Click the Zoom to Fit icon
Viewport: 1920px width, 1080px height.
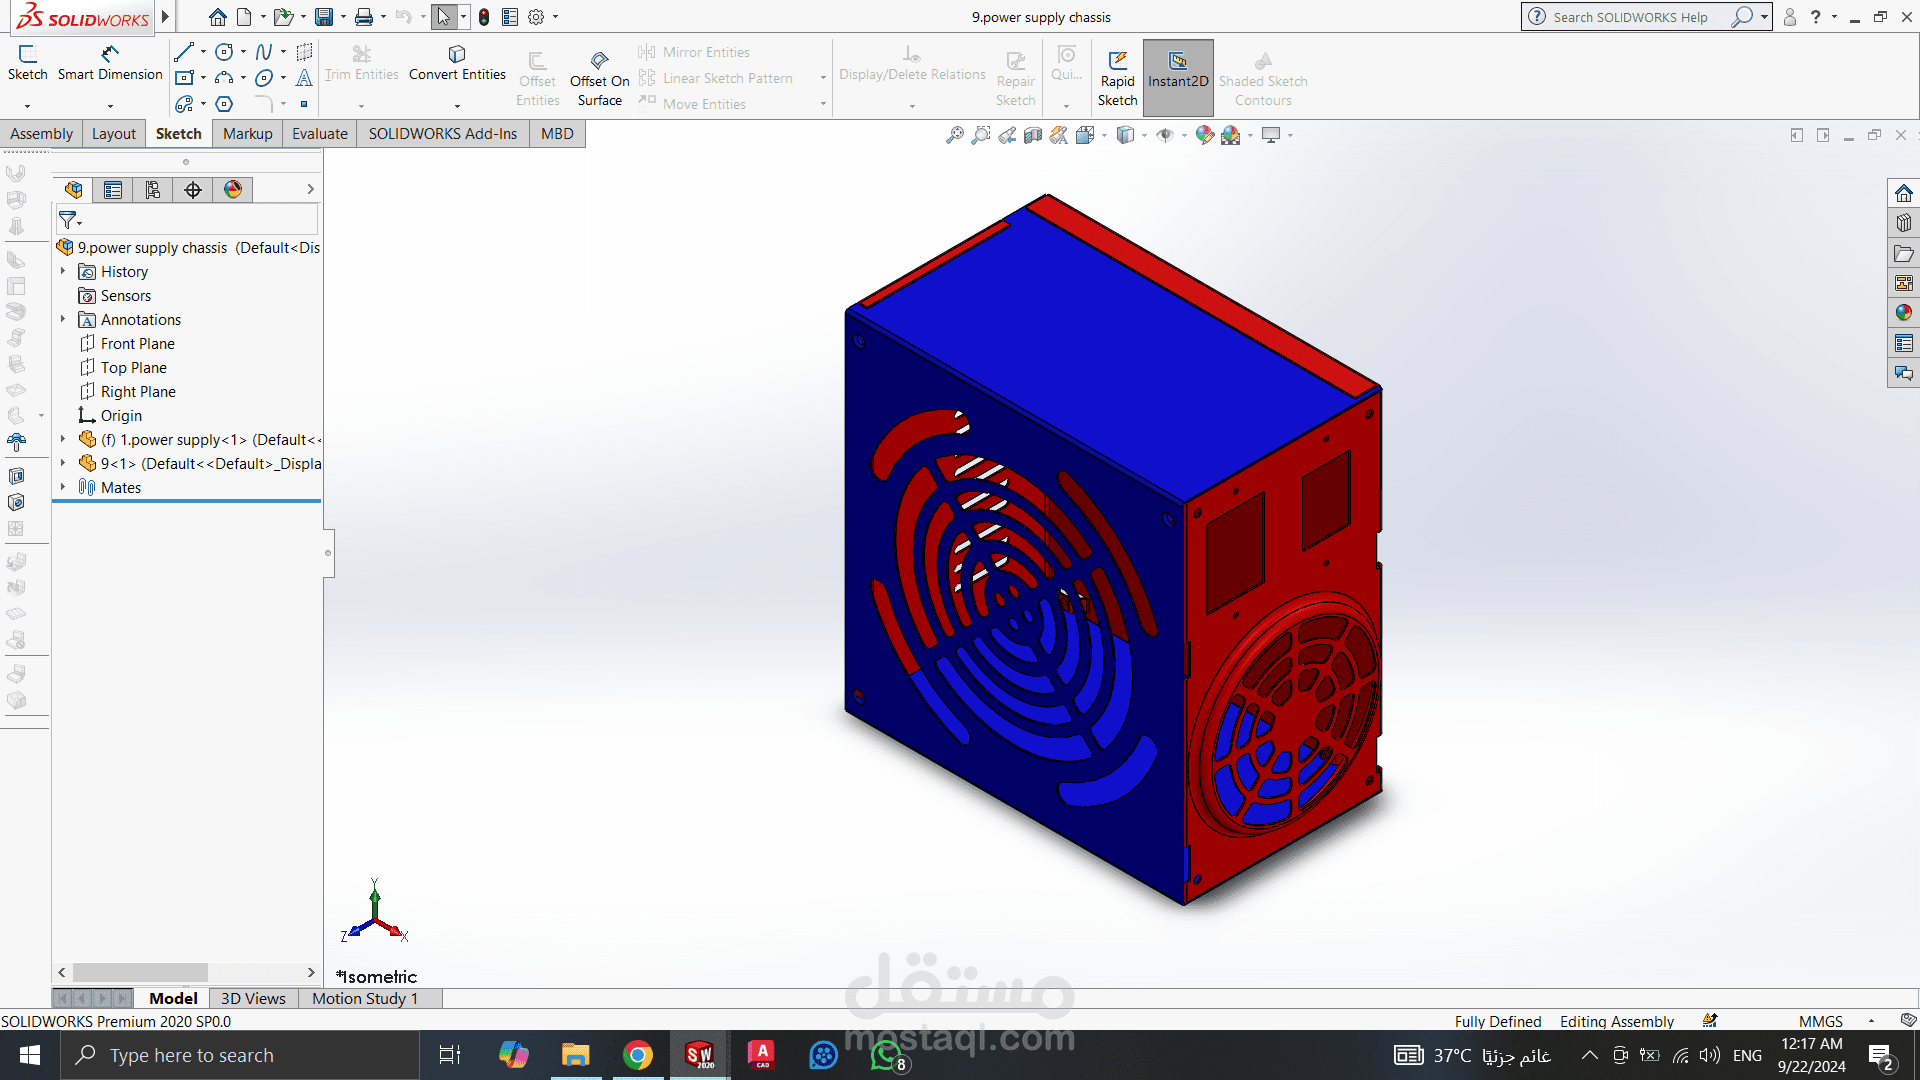(x=955, y=135)
